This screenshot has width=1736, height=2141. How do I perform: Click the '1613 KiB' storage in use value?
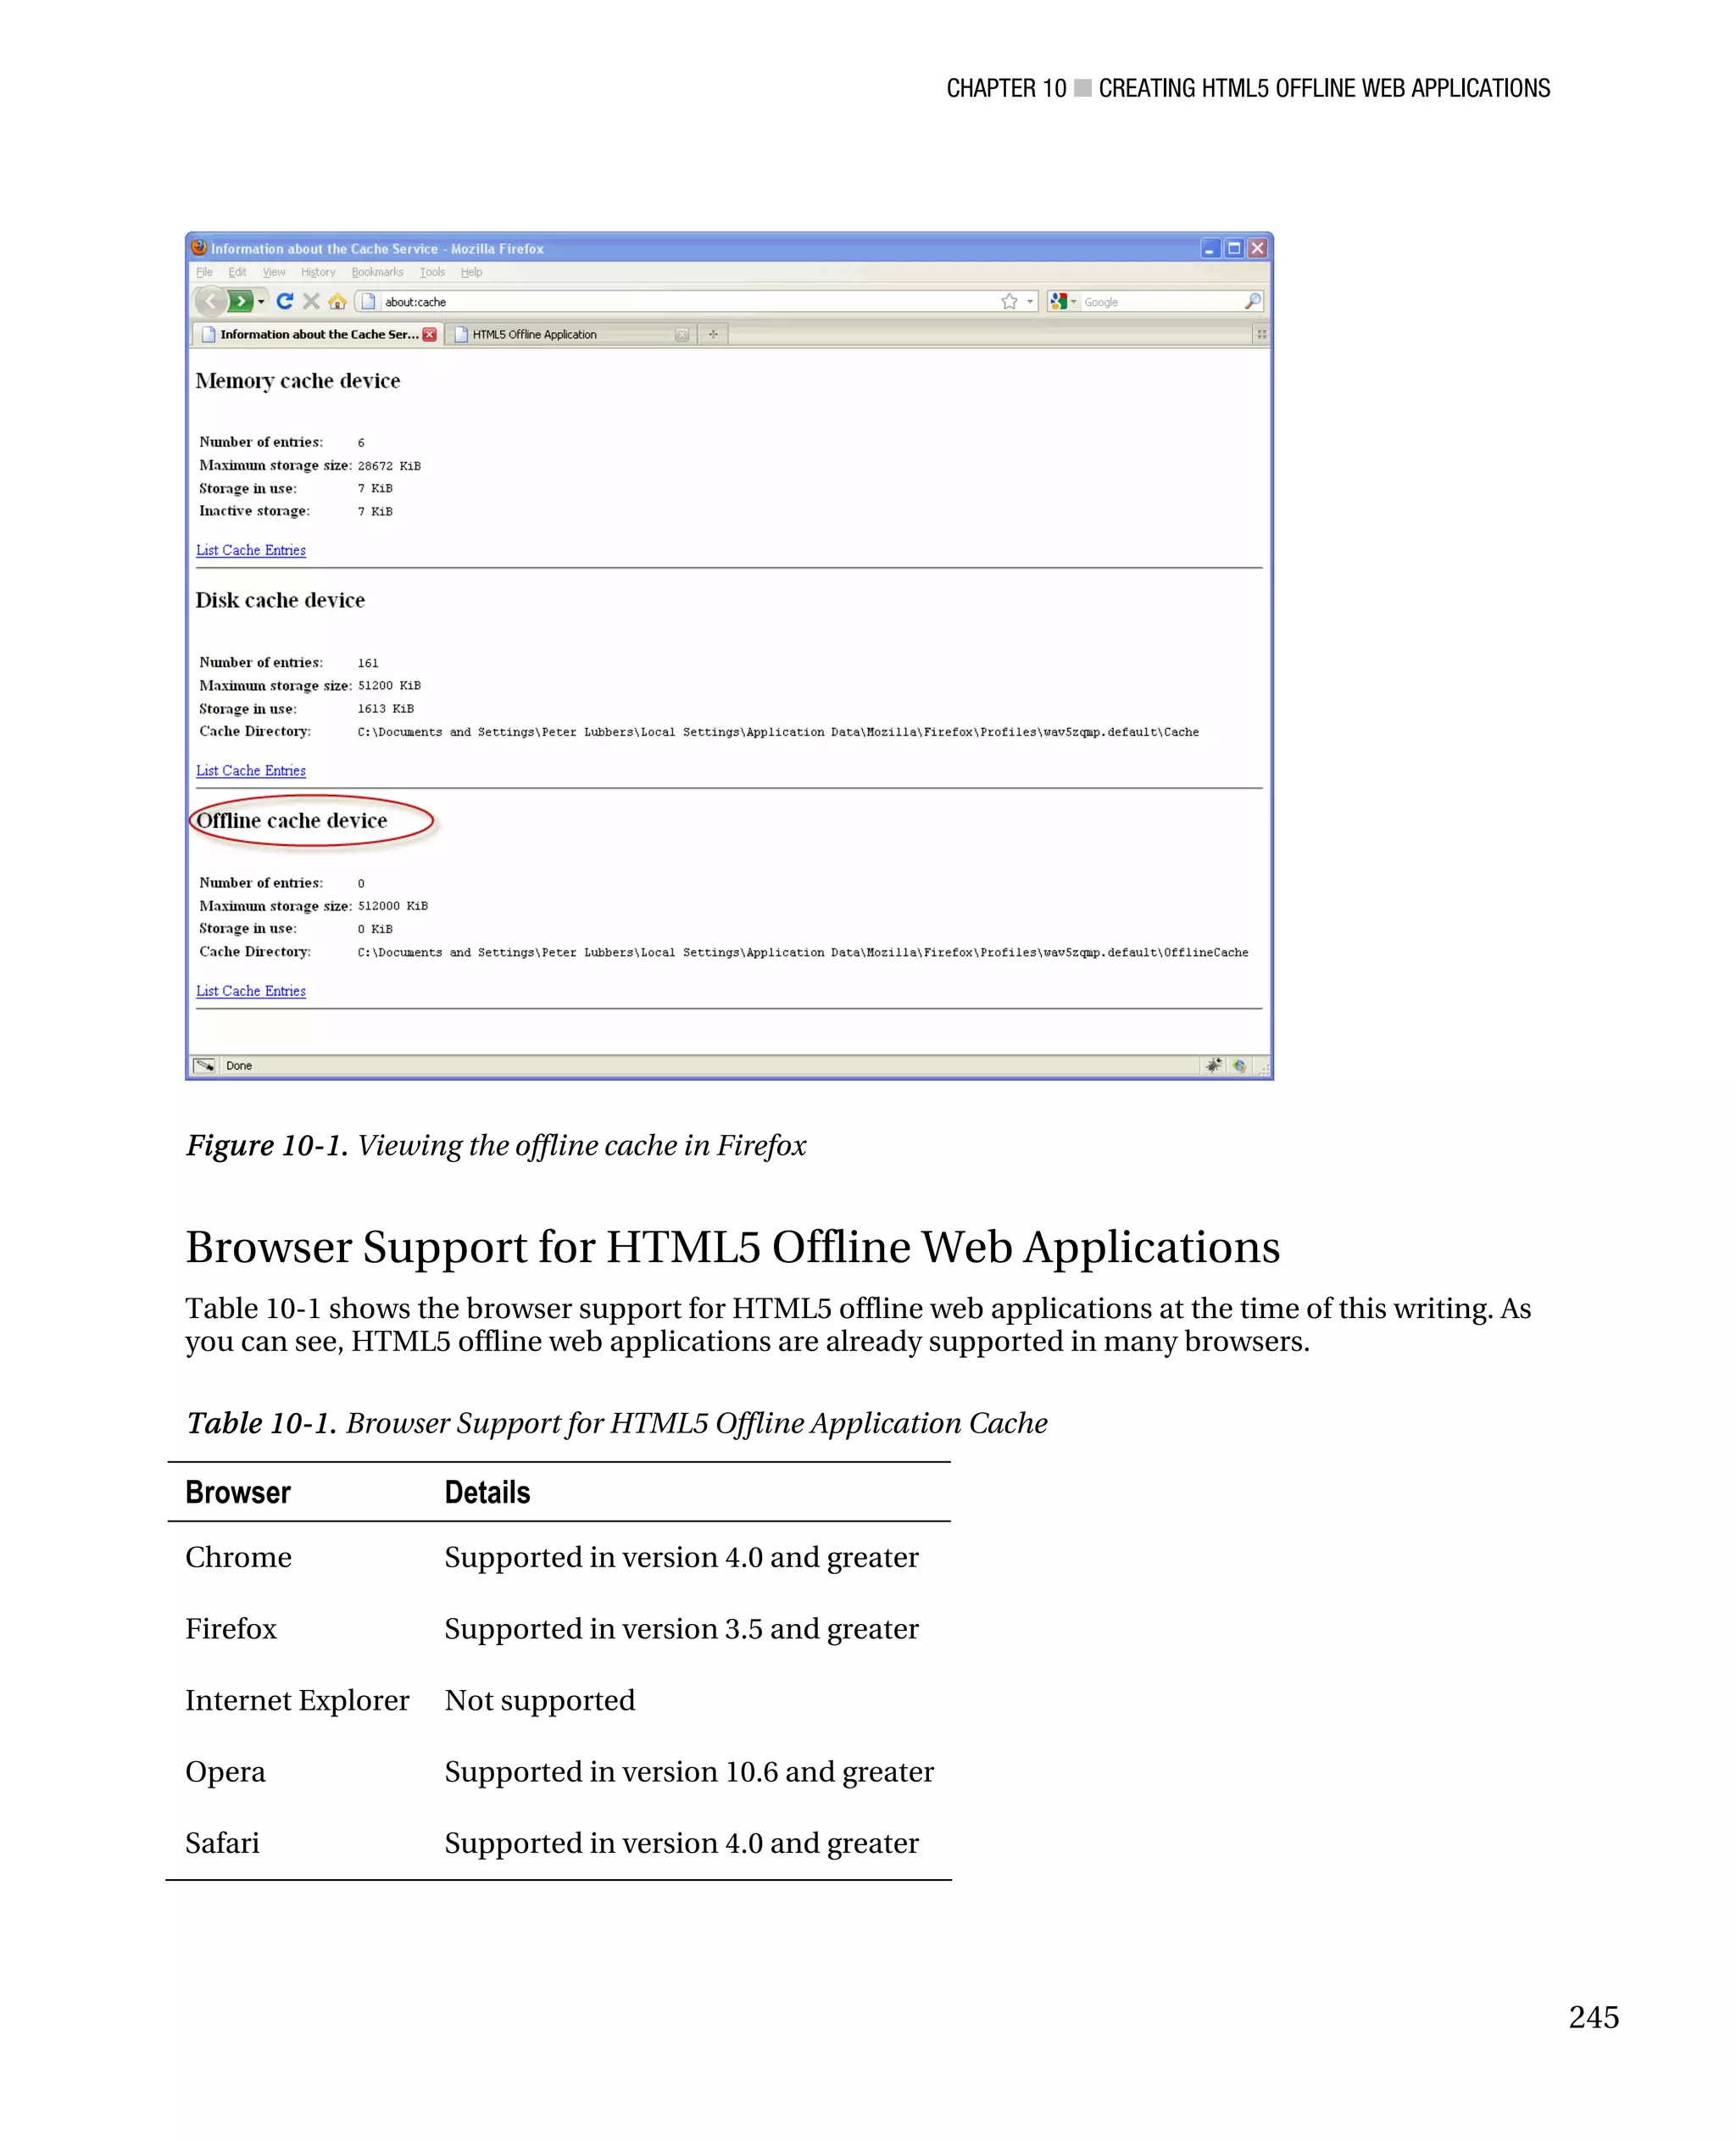[386, 709]
